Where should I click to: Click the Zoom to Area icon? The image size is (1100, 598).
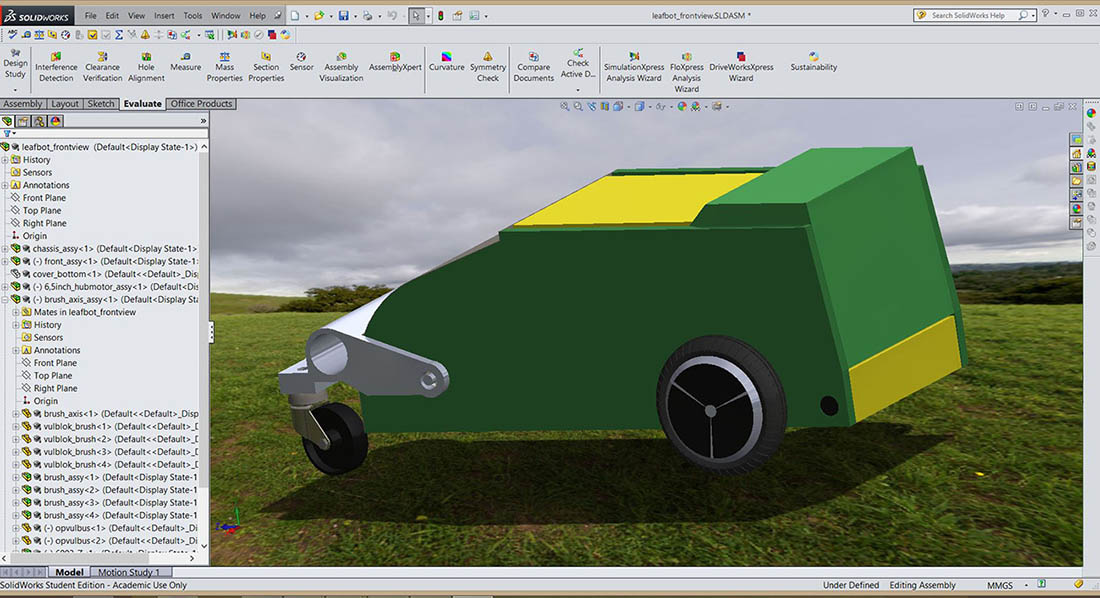click(578, 107)
